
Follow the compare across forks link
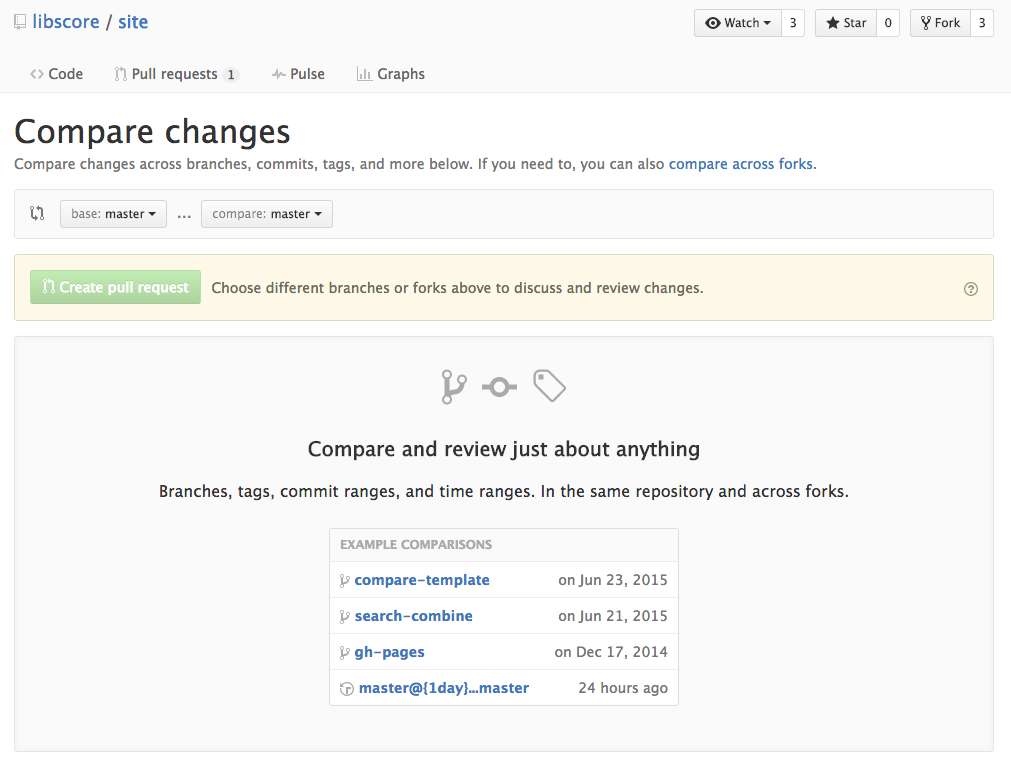coord(741,164)
